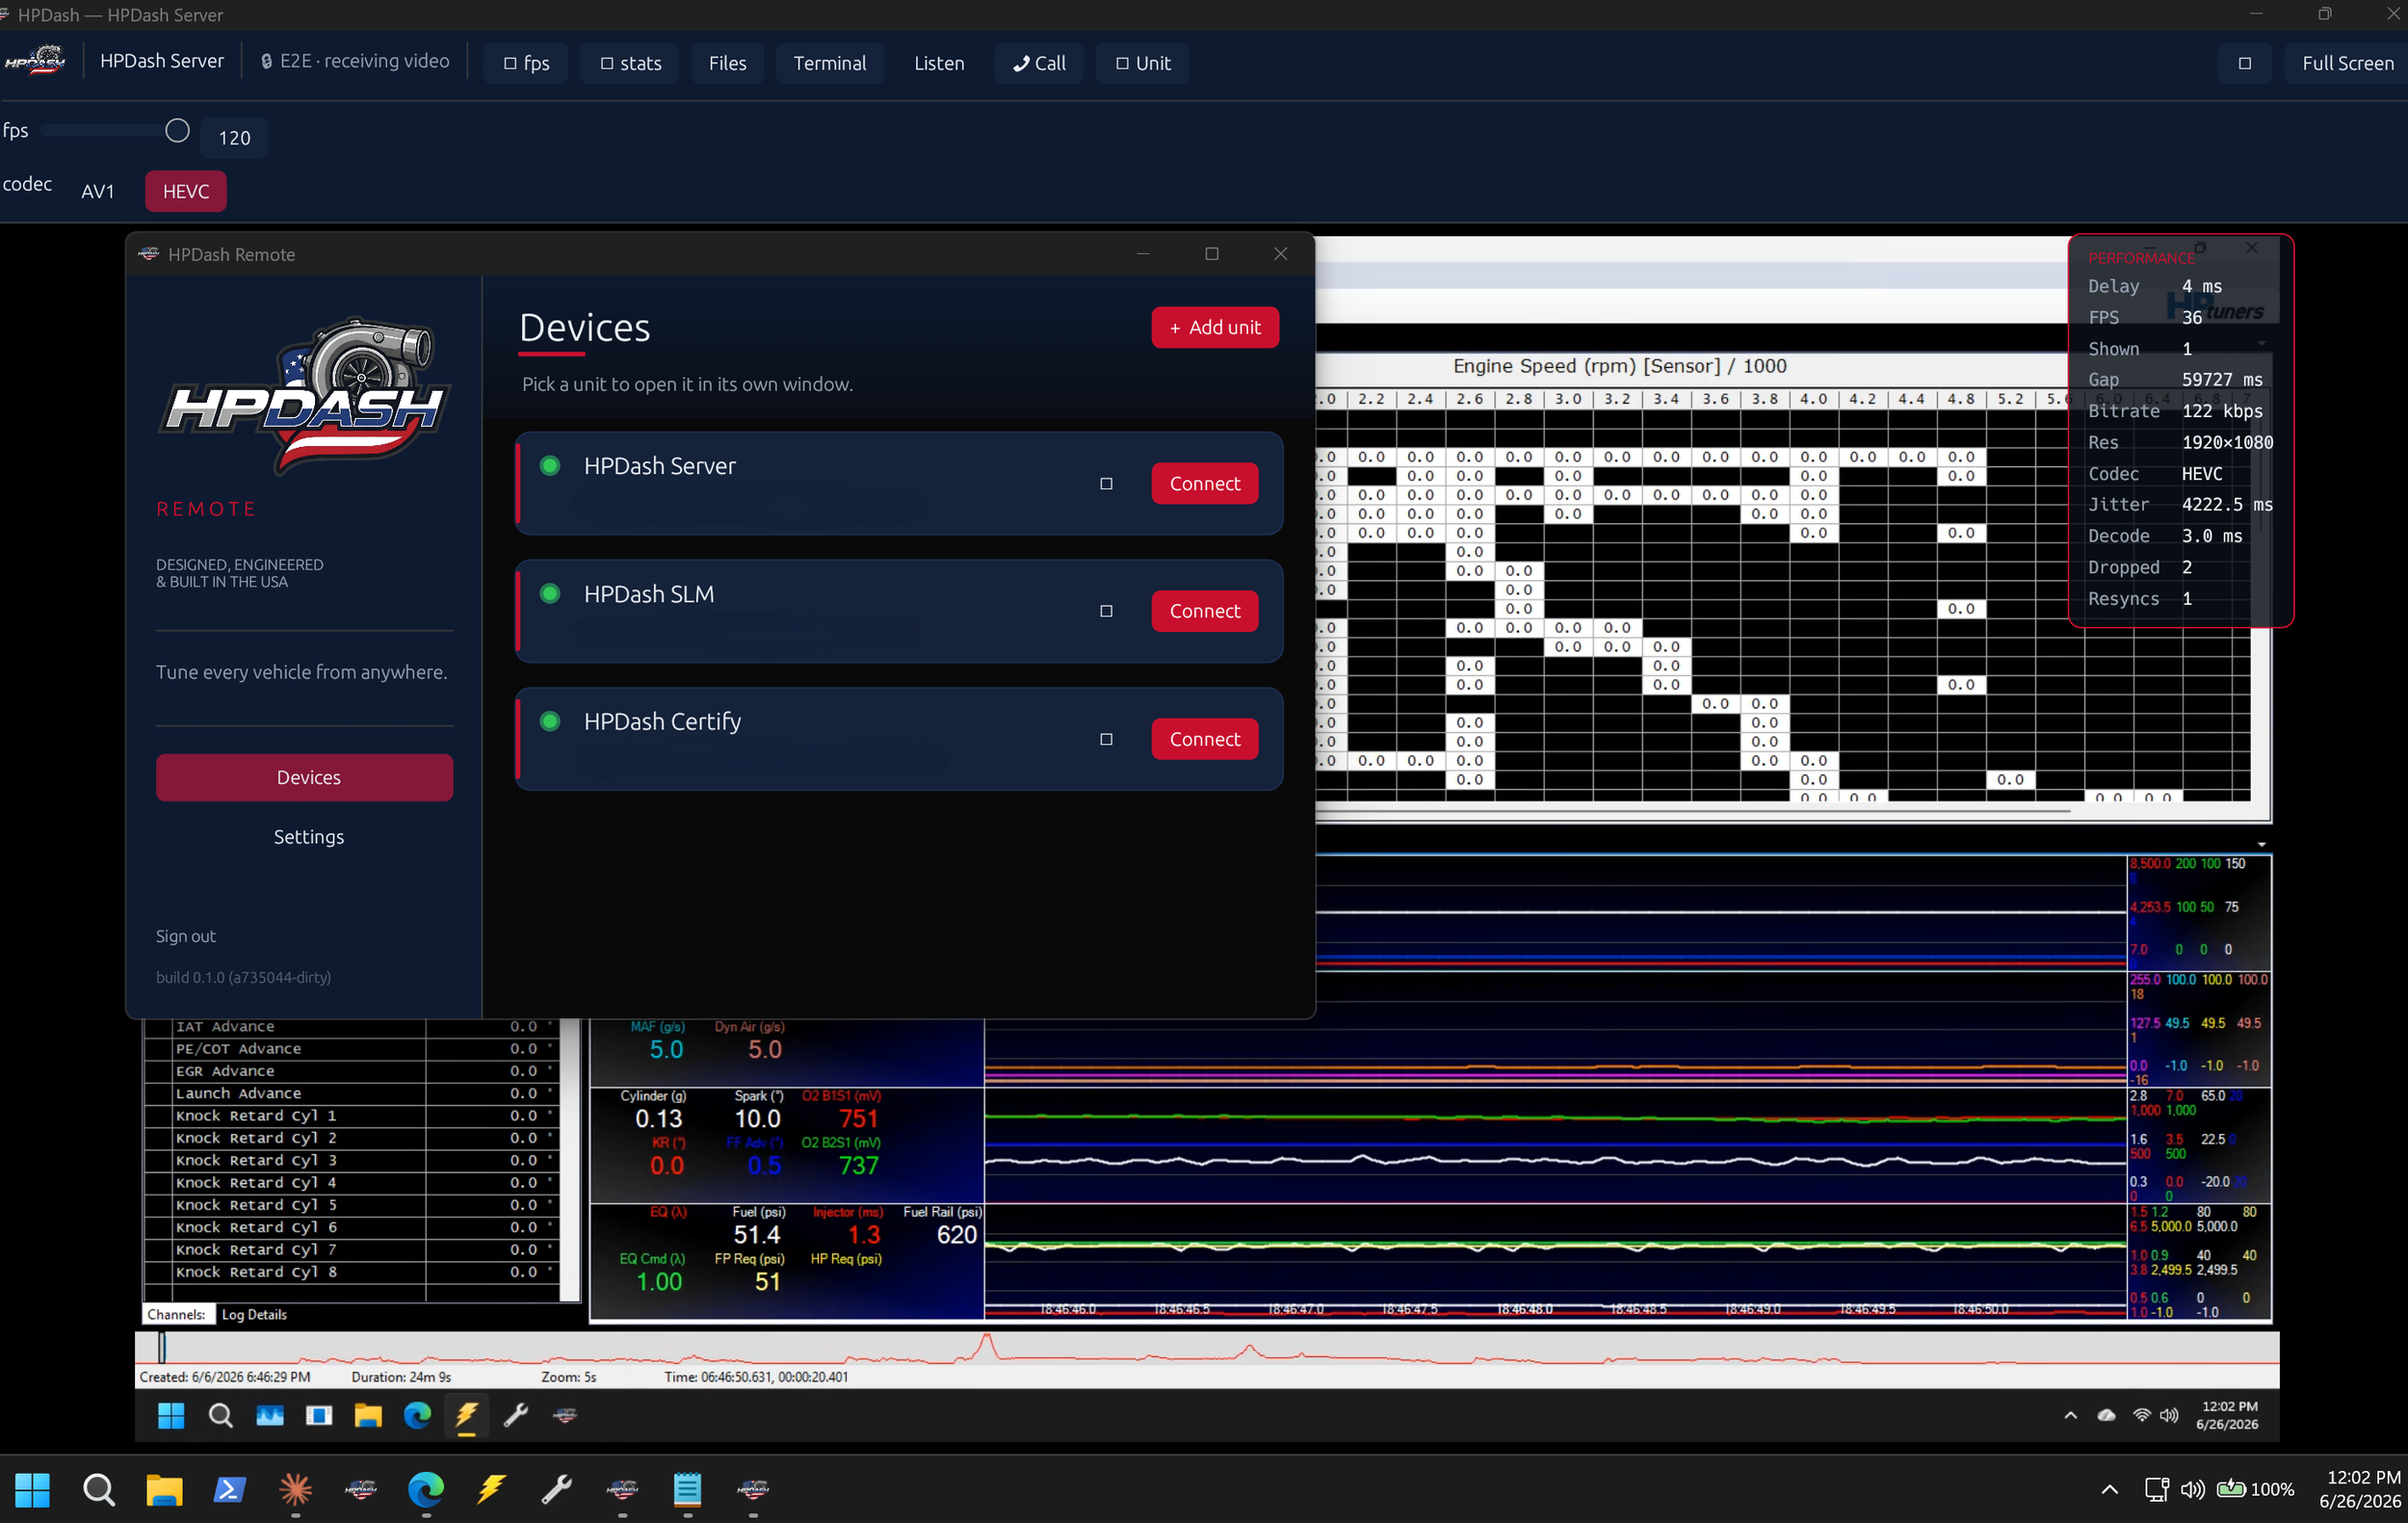Image resolution: width=2408 pixels, height=1523 pixels.
Task: Click the red log overview timeline strip
Action: point(1207,1348)
